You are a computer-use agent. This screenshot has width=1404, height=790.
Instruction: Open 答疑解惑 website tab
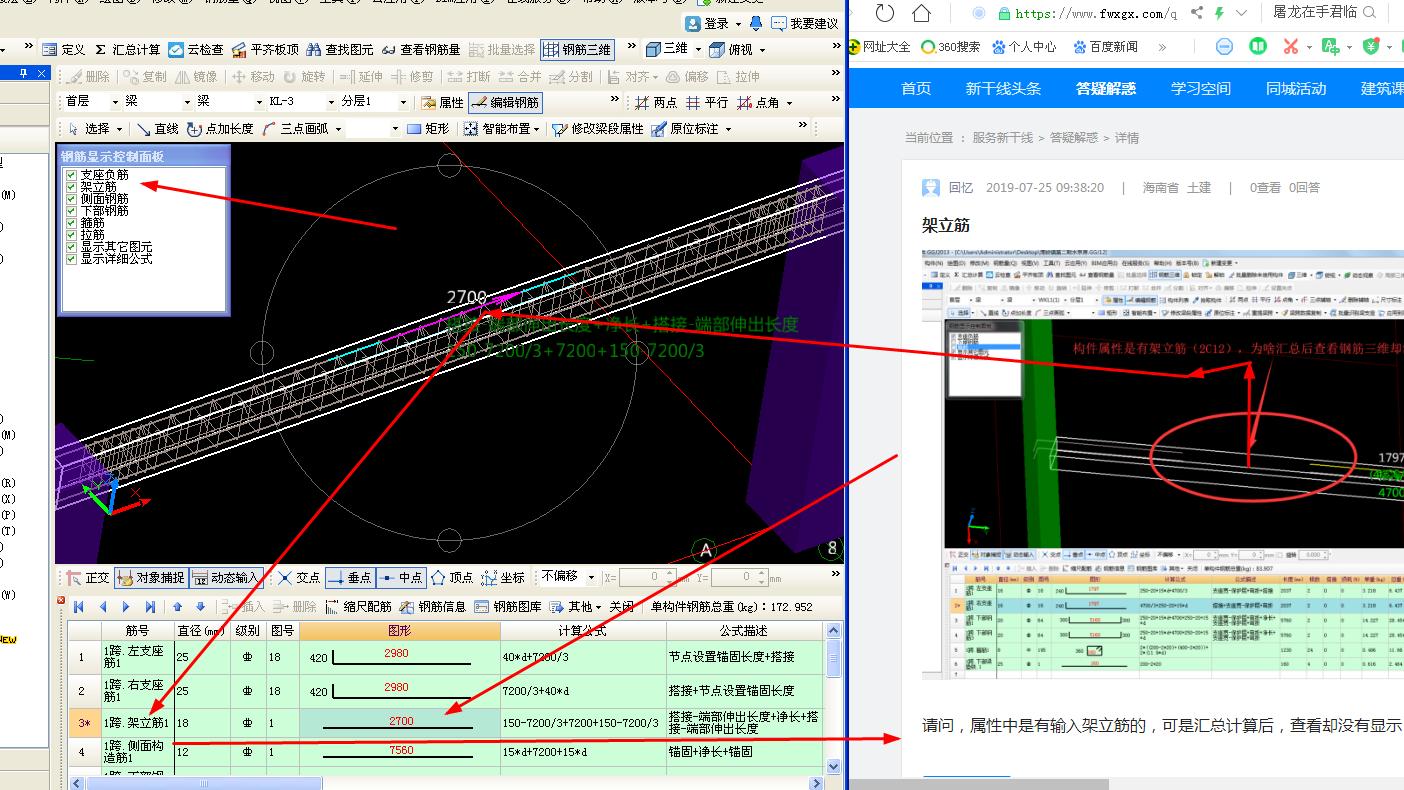1106,88
